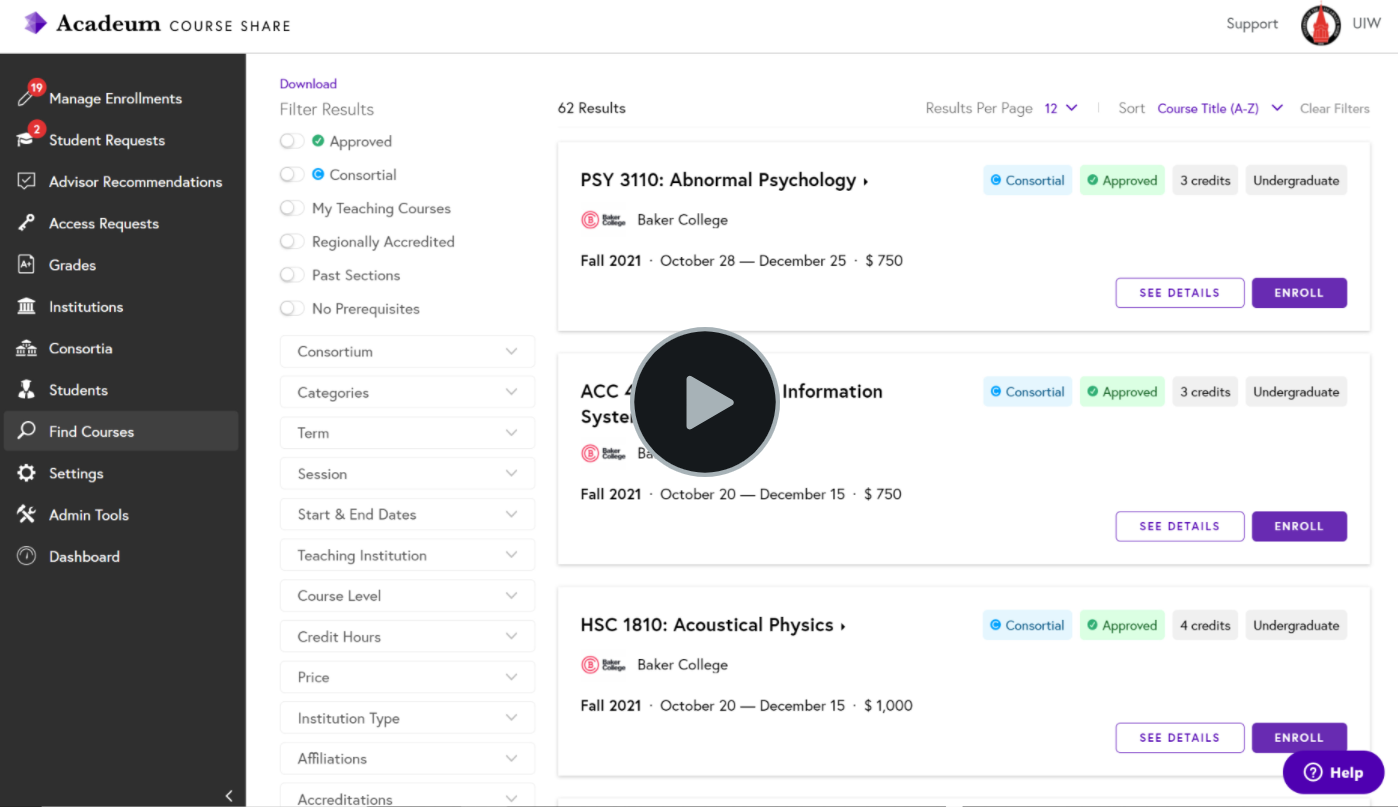This screenshot has height=807, width=1398.
Task: Select the Access Requests key icon
Action: (x=27, y=223)
